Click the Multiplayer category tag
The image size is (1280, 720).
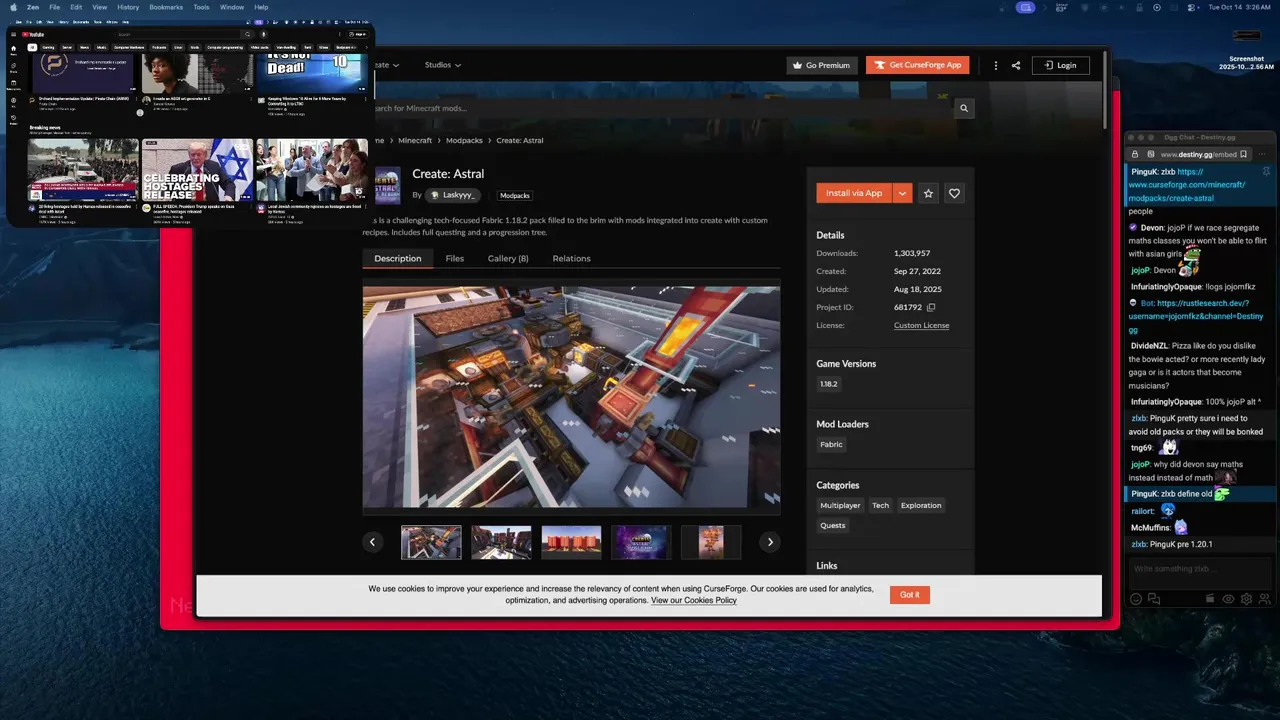click(x=840, y=505)
